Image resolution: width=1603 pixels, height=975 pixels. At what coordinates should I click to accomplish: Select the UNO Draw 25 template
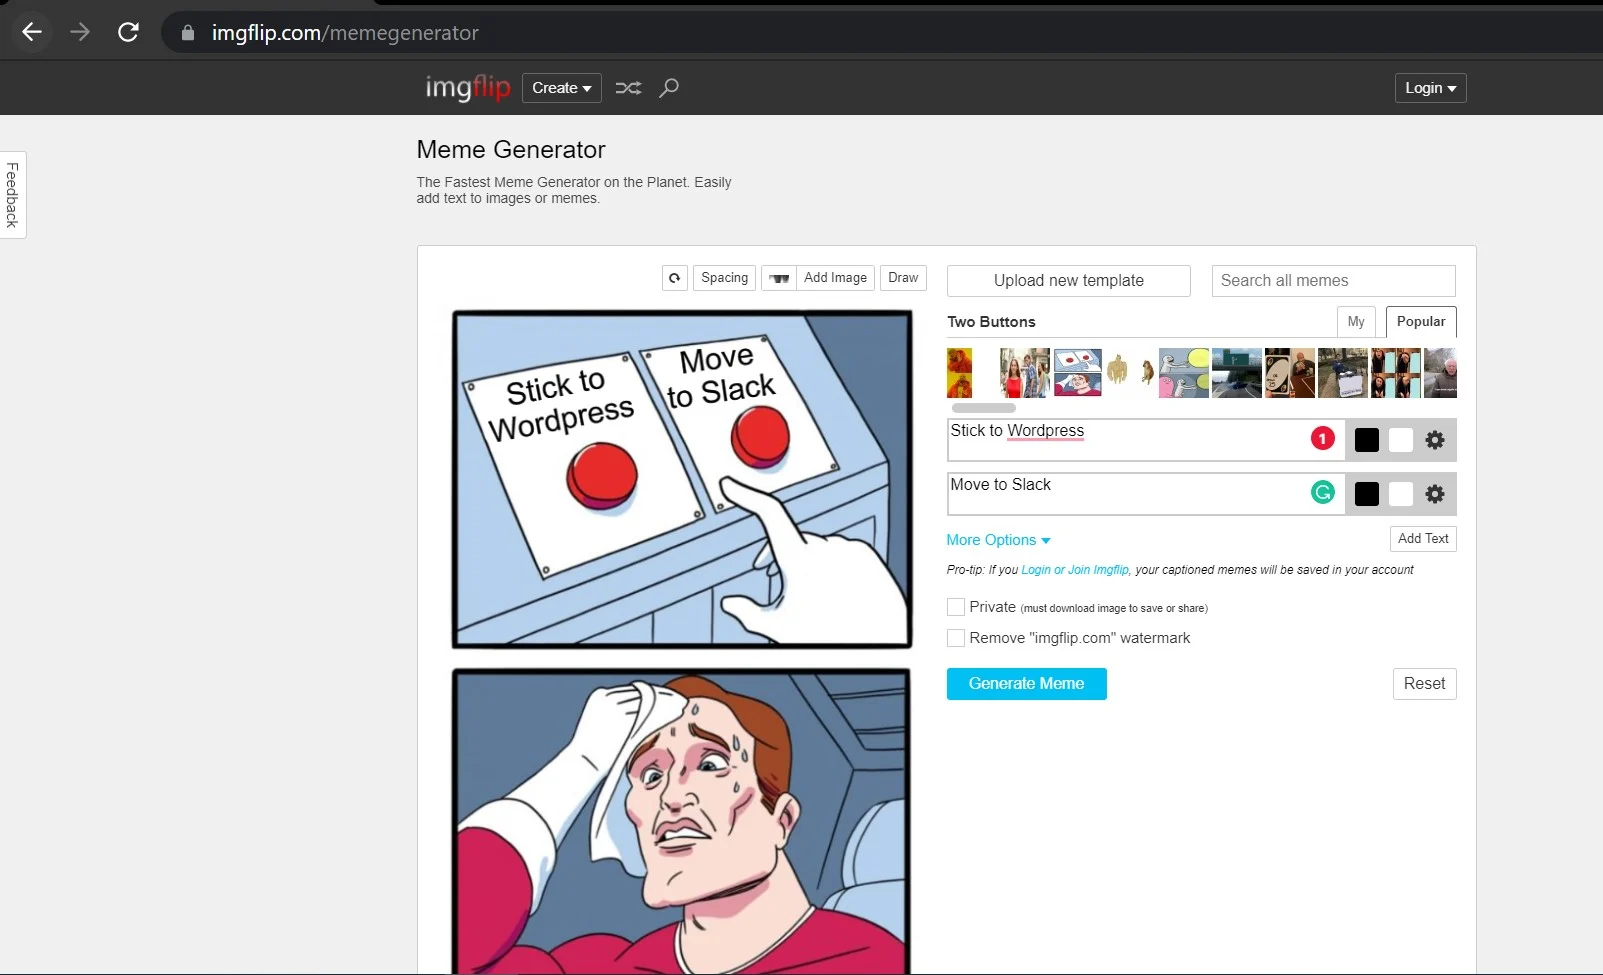pos(1290,373)
